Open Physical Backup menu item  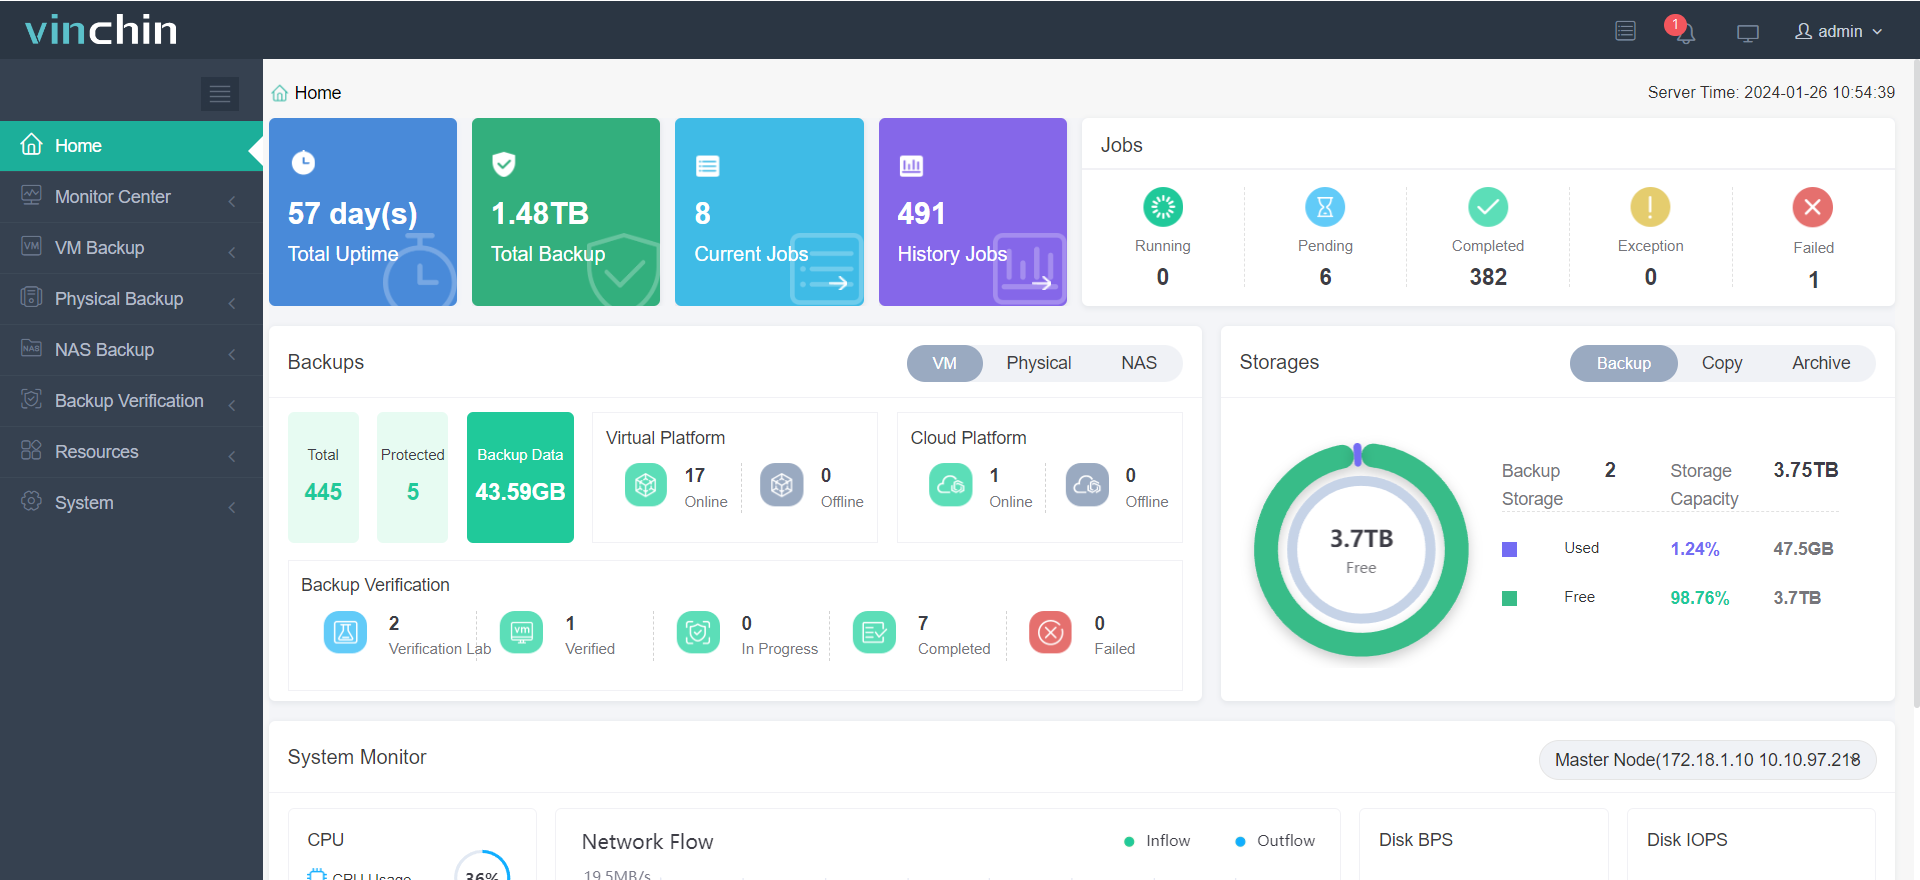click(131, 299)
